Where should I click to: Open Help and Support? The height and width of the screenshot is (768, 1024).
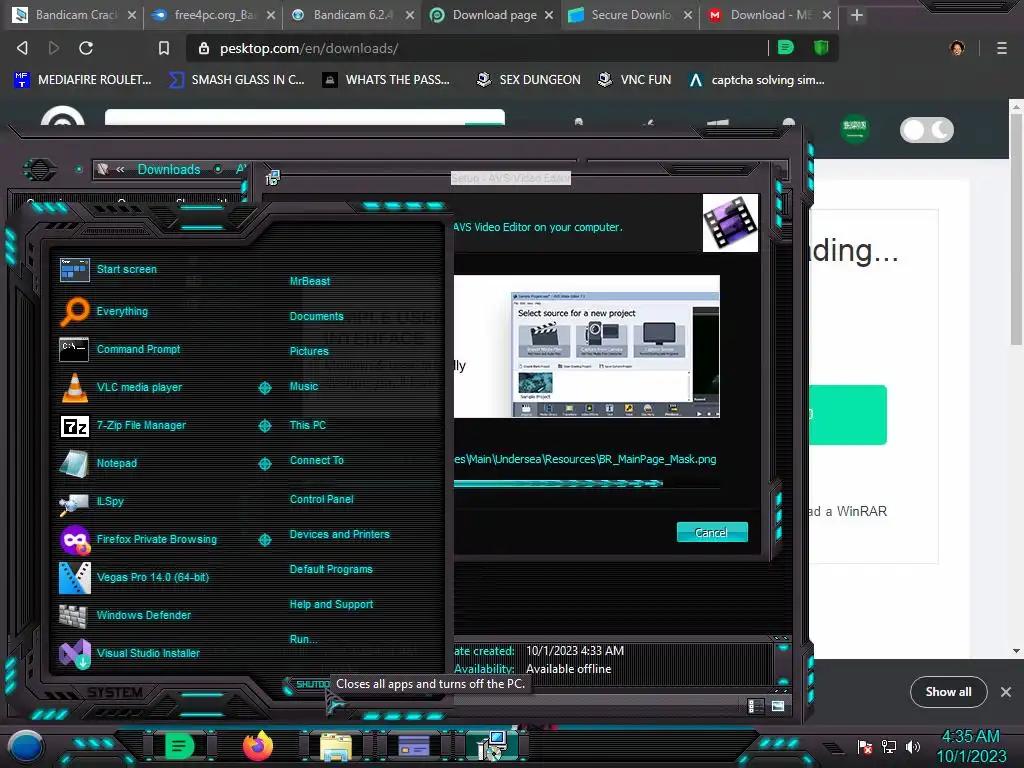331,604
